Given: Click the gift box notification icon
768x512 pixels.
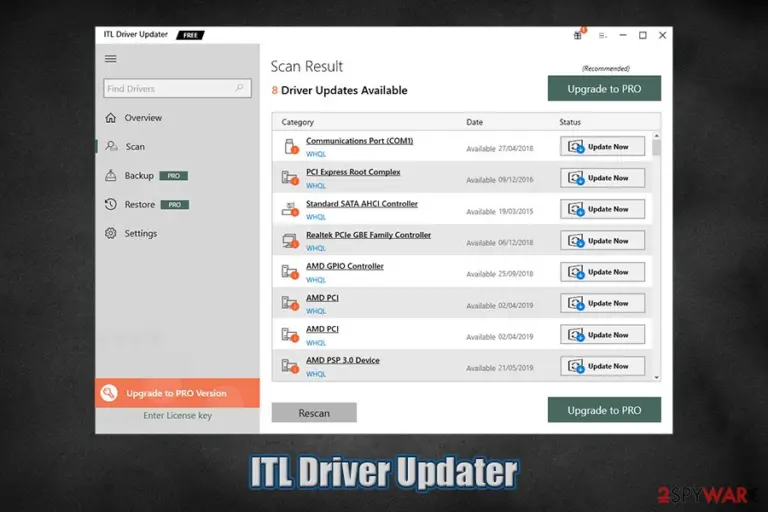Looking at the screenshot, I should coord(578,35).
